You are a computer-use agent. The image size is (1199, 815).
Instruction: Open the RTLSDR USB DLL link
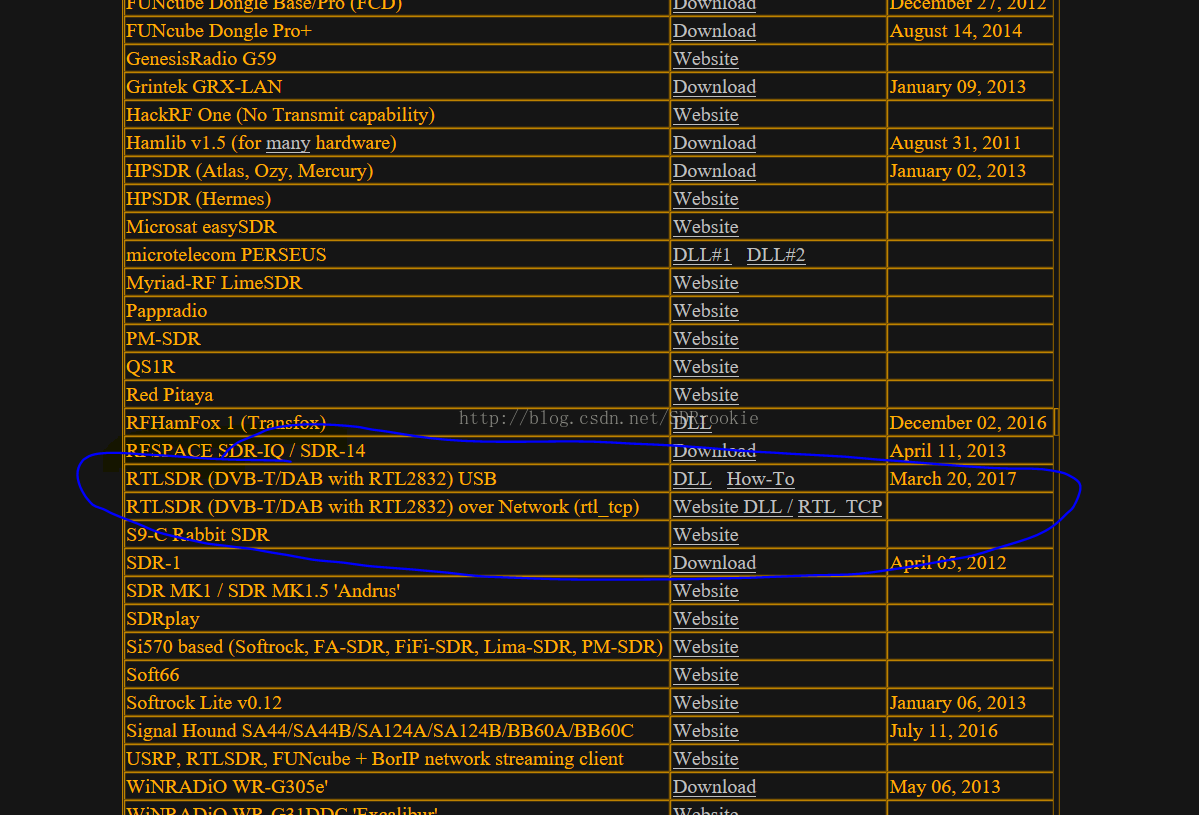pos(692,479)
